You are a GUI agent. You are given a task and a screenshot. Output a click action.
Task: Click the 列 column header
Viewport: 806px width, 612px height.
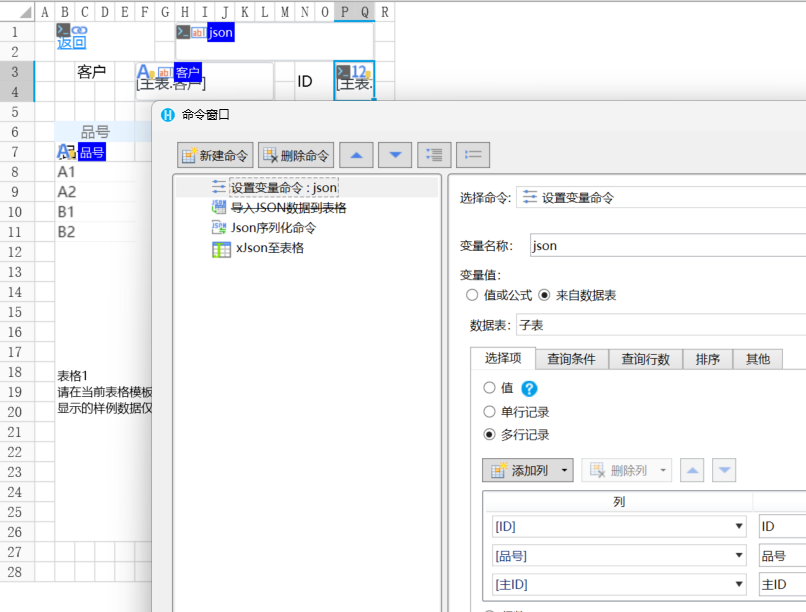(x=619, y=502)
